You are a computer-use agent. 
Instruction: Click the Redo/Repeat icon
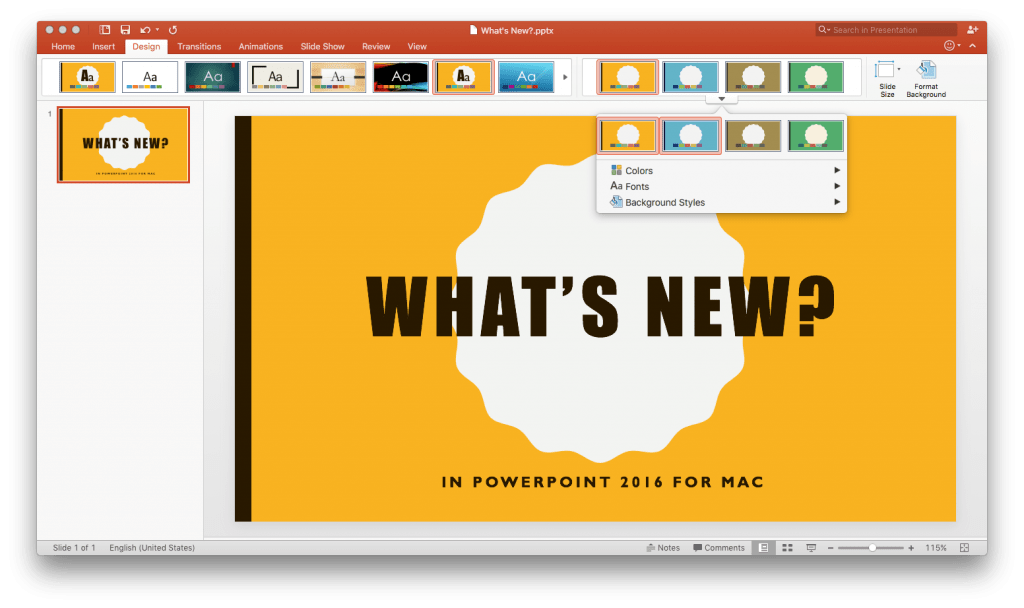click(x=173, y=29)
